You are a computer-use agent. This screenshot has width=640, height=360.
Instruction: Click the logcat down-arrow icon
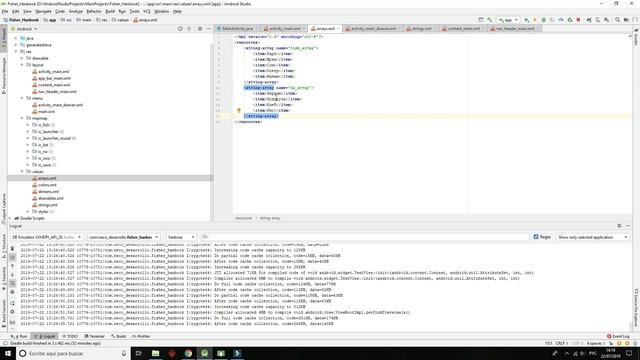click(x=12, y=275)
